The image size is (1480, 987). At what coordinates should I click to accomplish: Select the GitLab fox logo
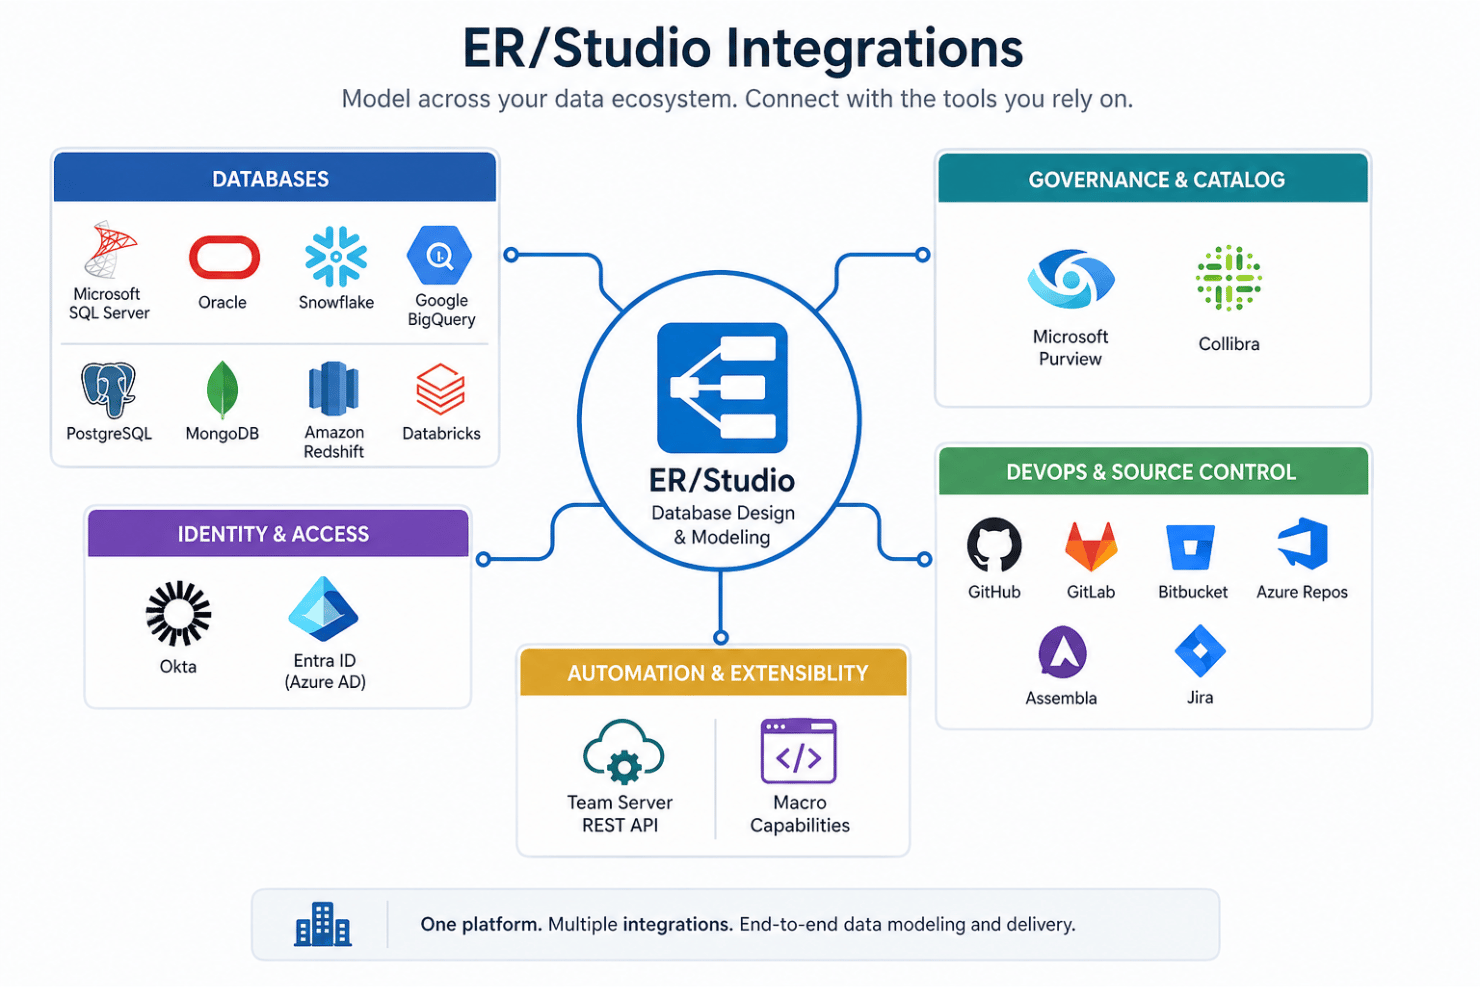[1091, 546]
